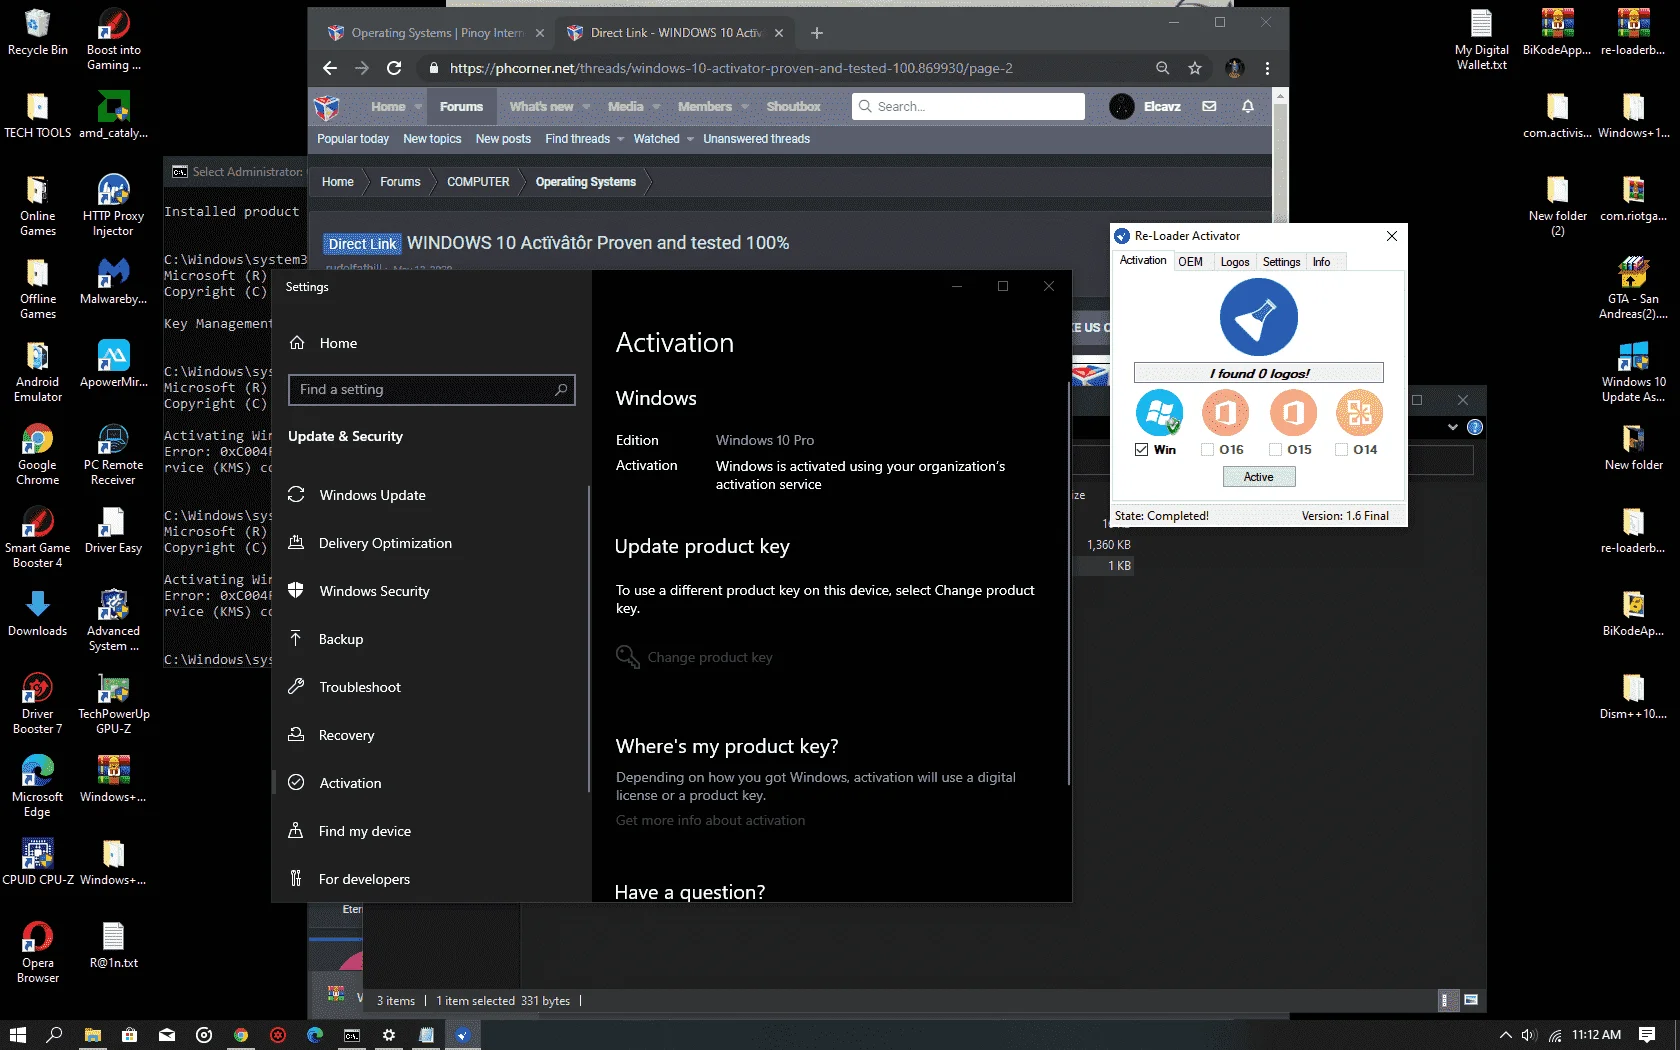This screenshot has width=1680, height=1050.
Task: Click the Unanswered threads link
Action: click(756, 139)
